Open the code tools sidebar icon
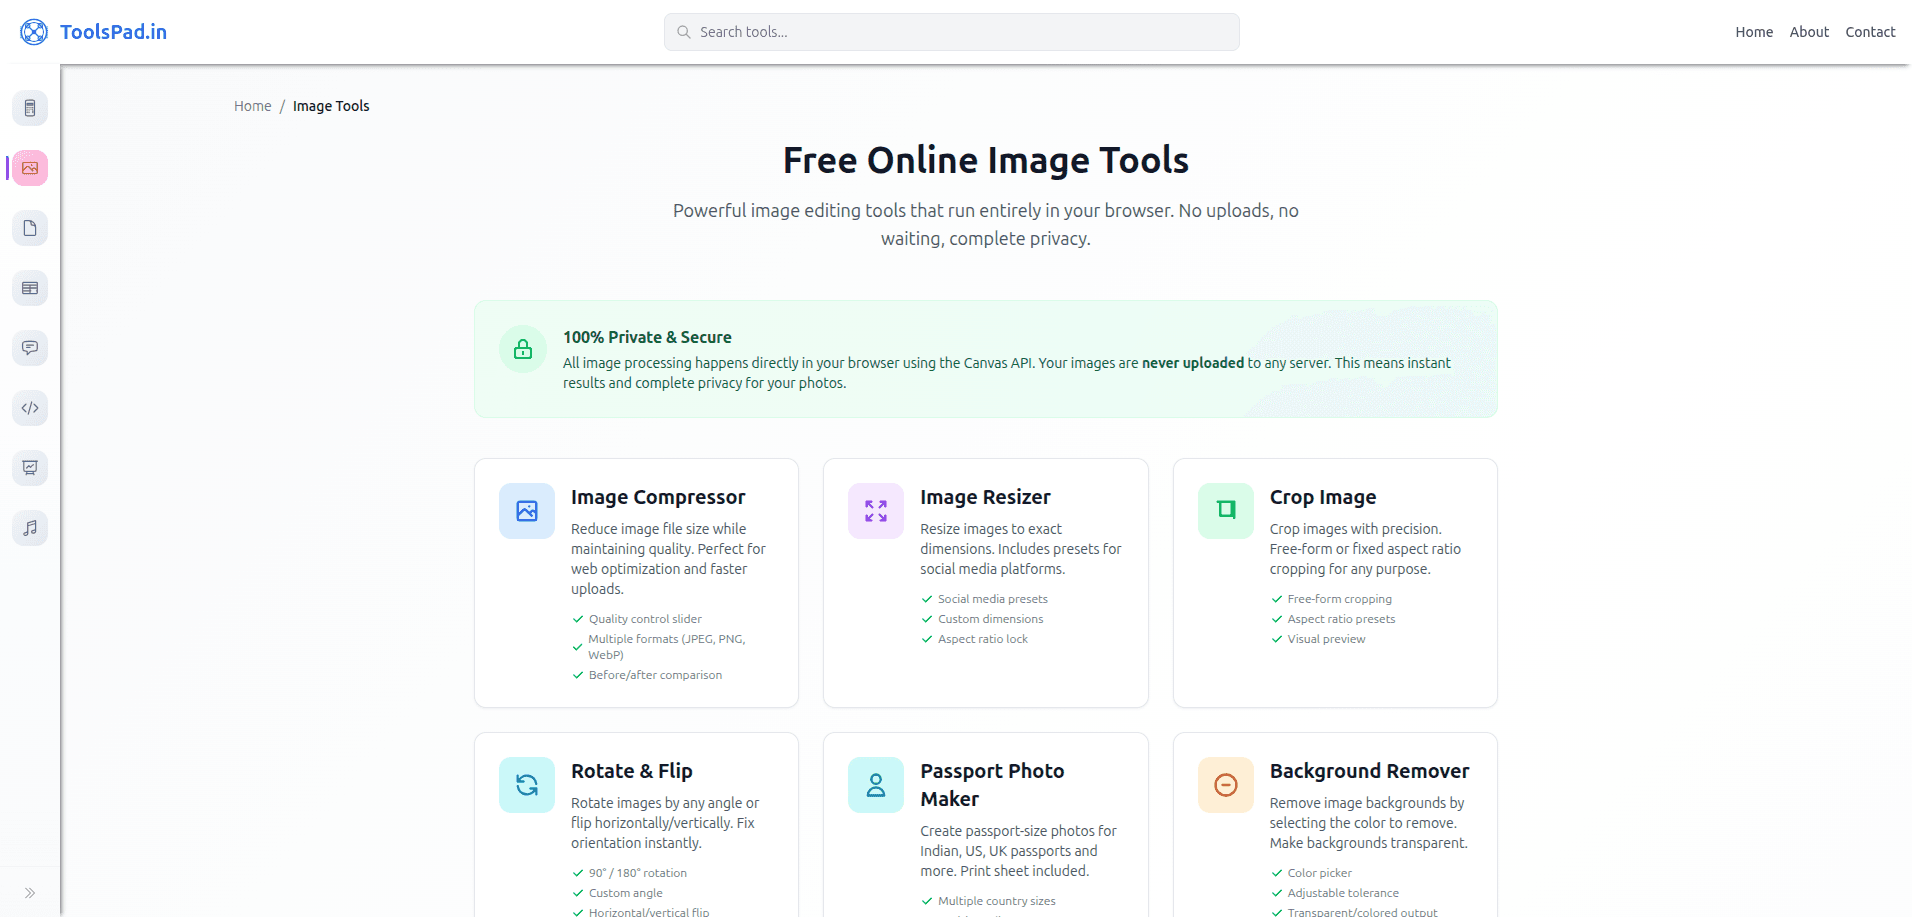1912x917 pixels. coord(30,408)
